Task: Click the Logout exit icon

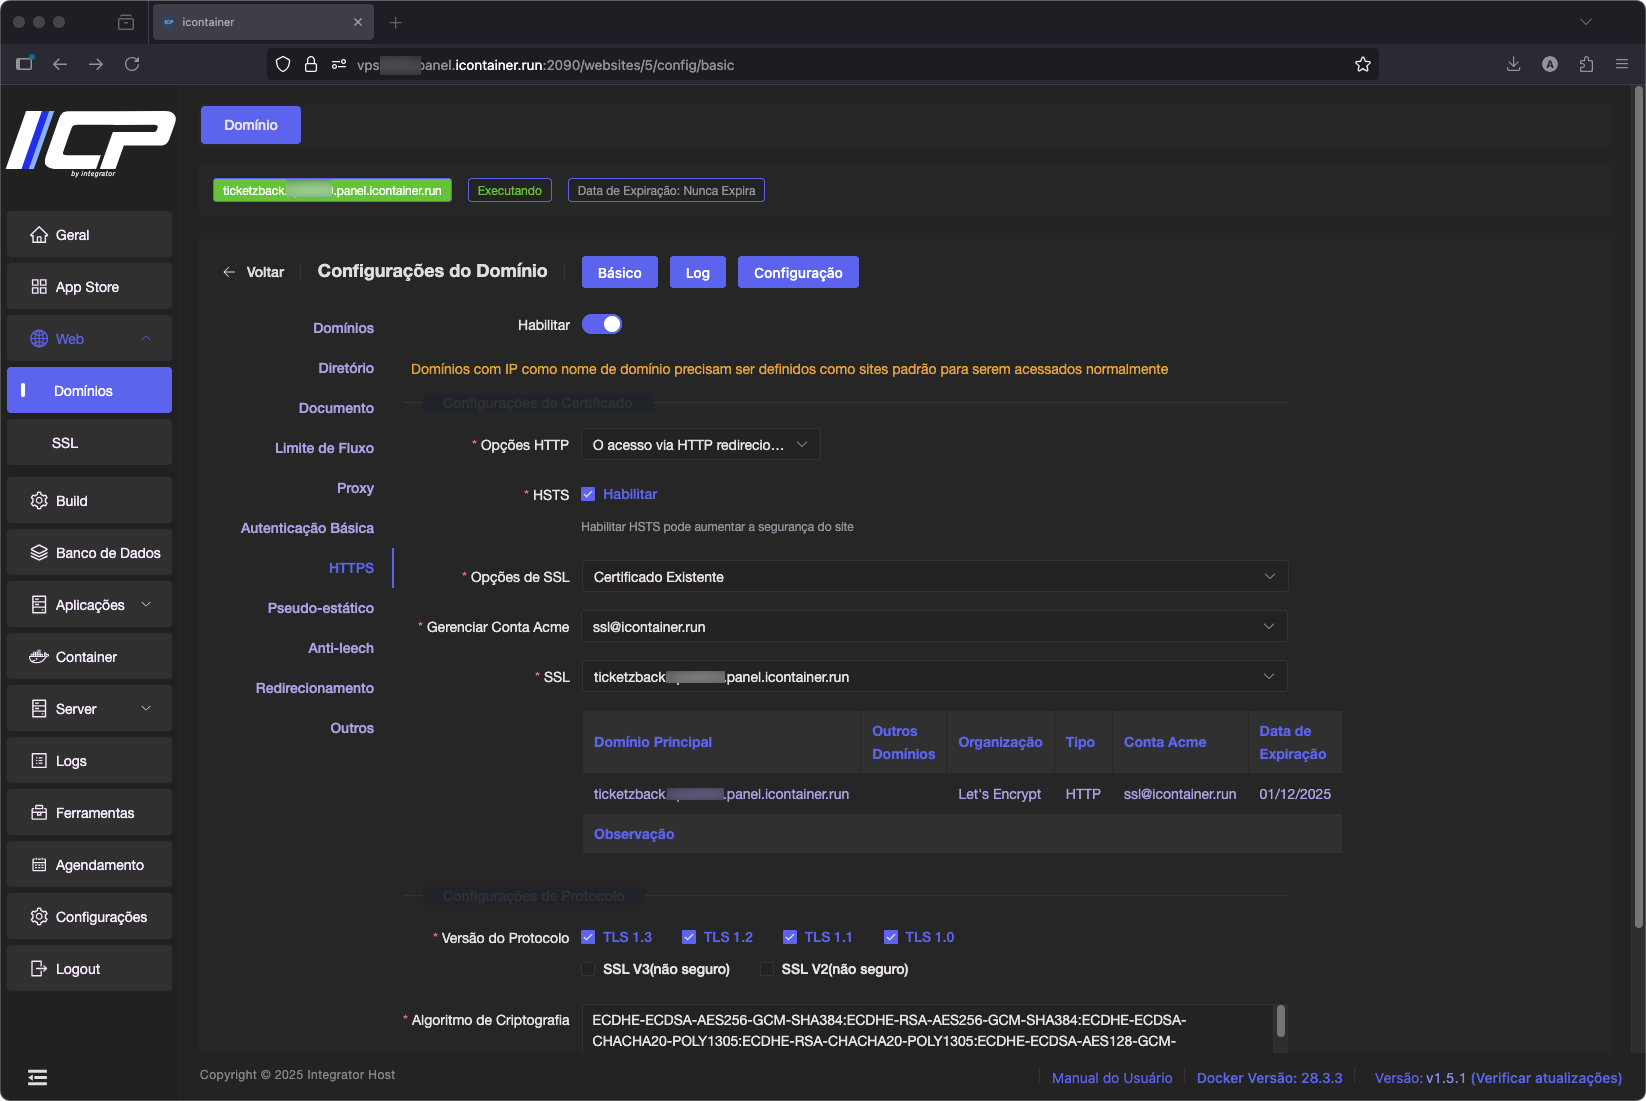Action: coord(39,969)
